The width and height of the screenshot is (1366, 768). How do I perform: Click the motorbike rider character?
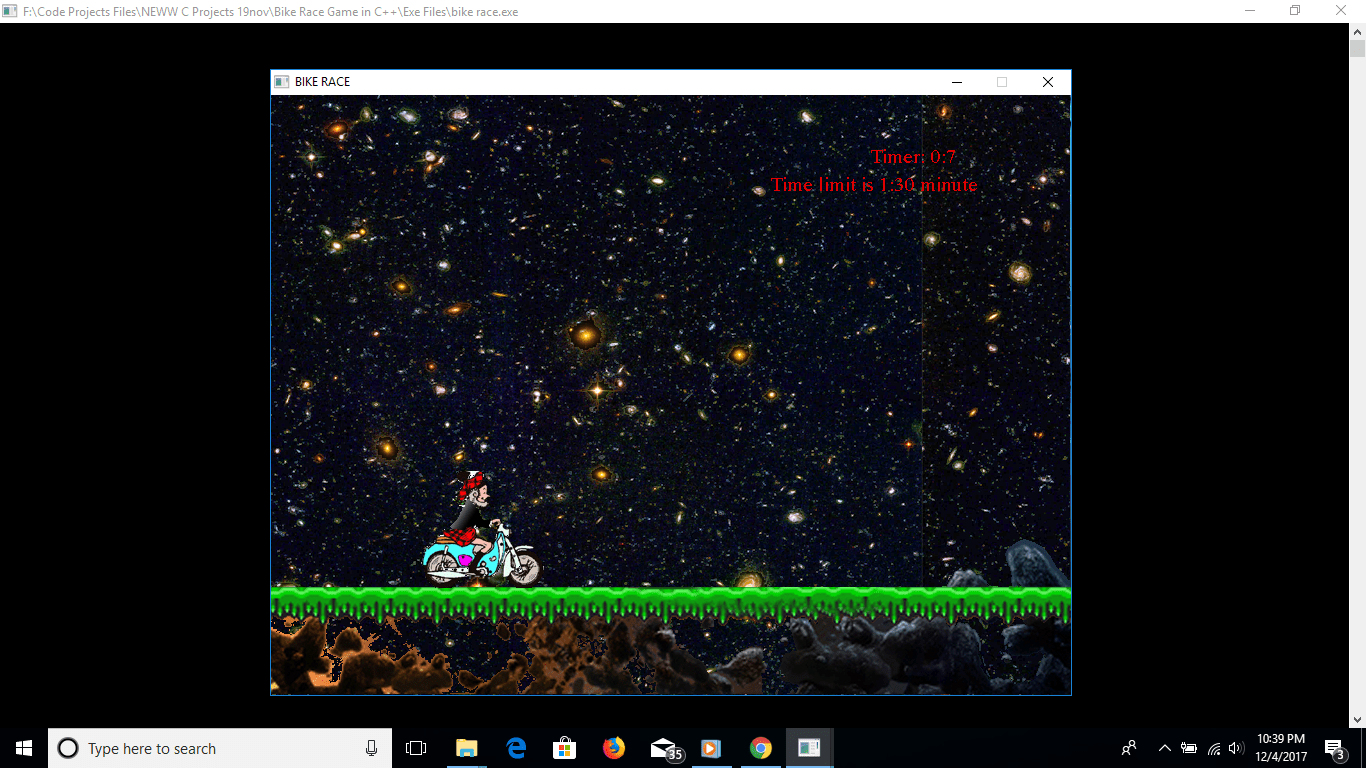(482, 530)
